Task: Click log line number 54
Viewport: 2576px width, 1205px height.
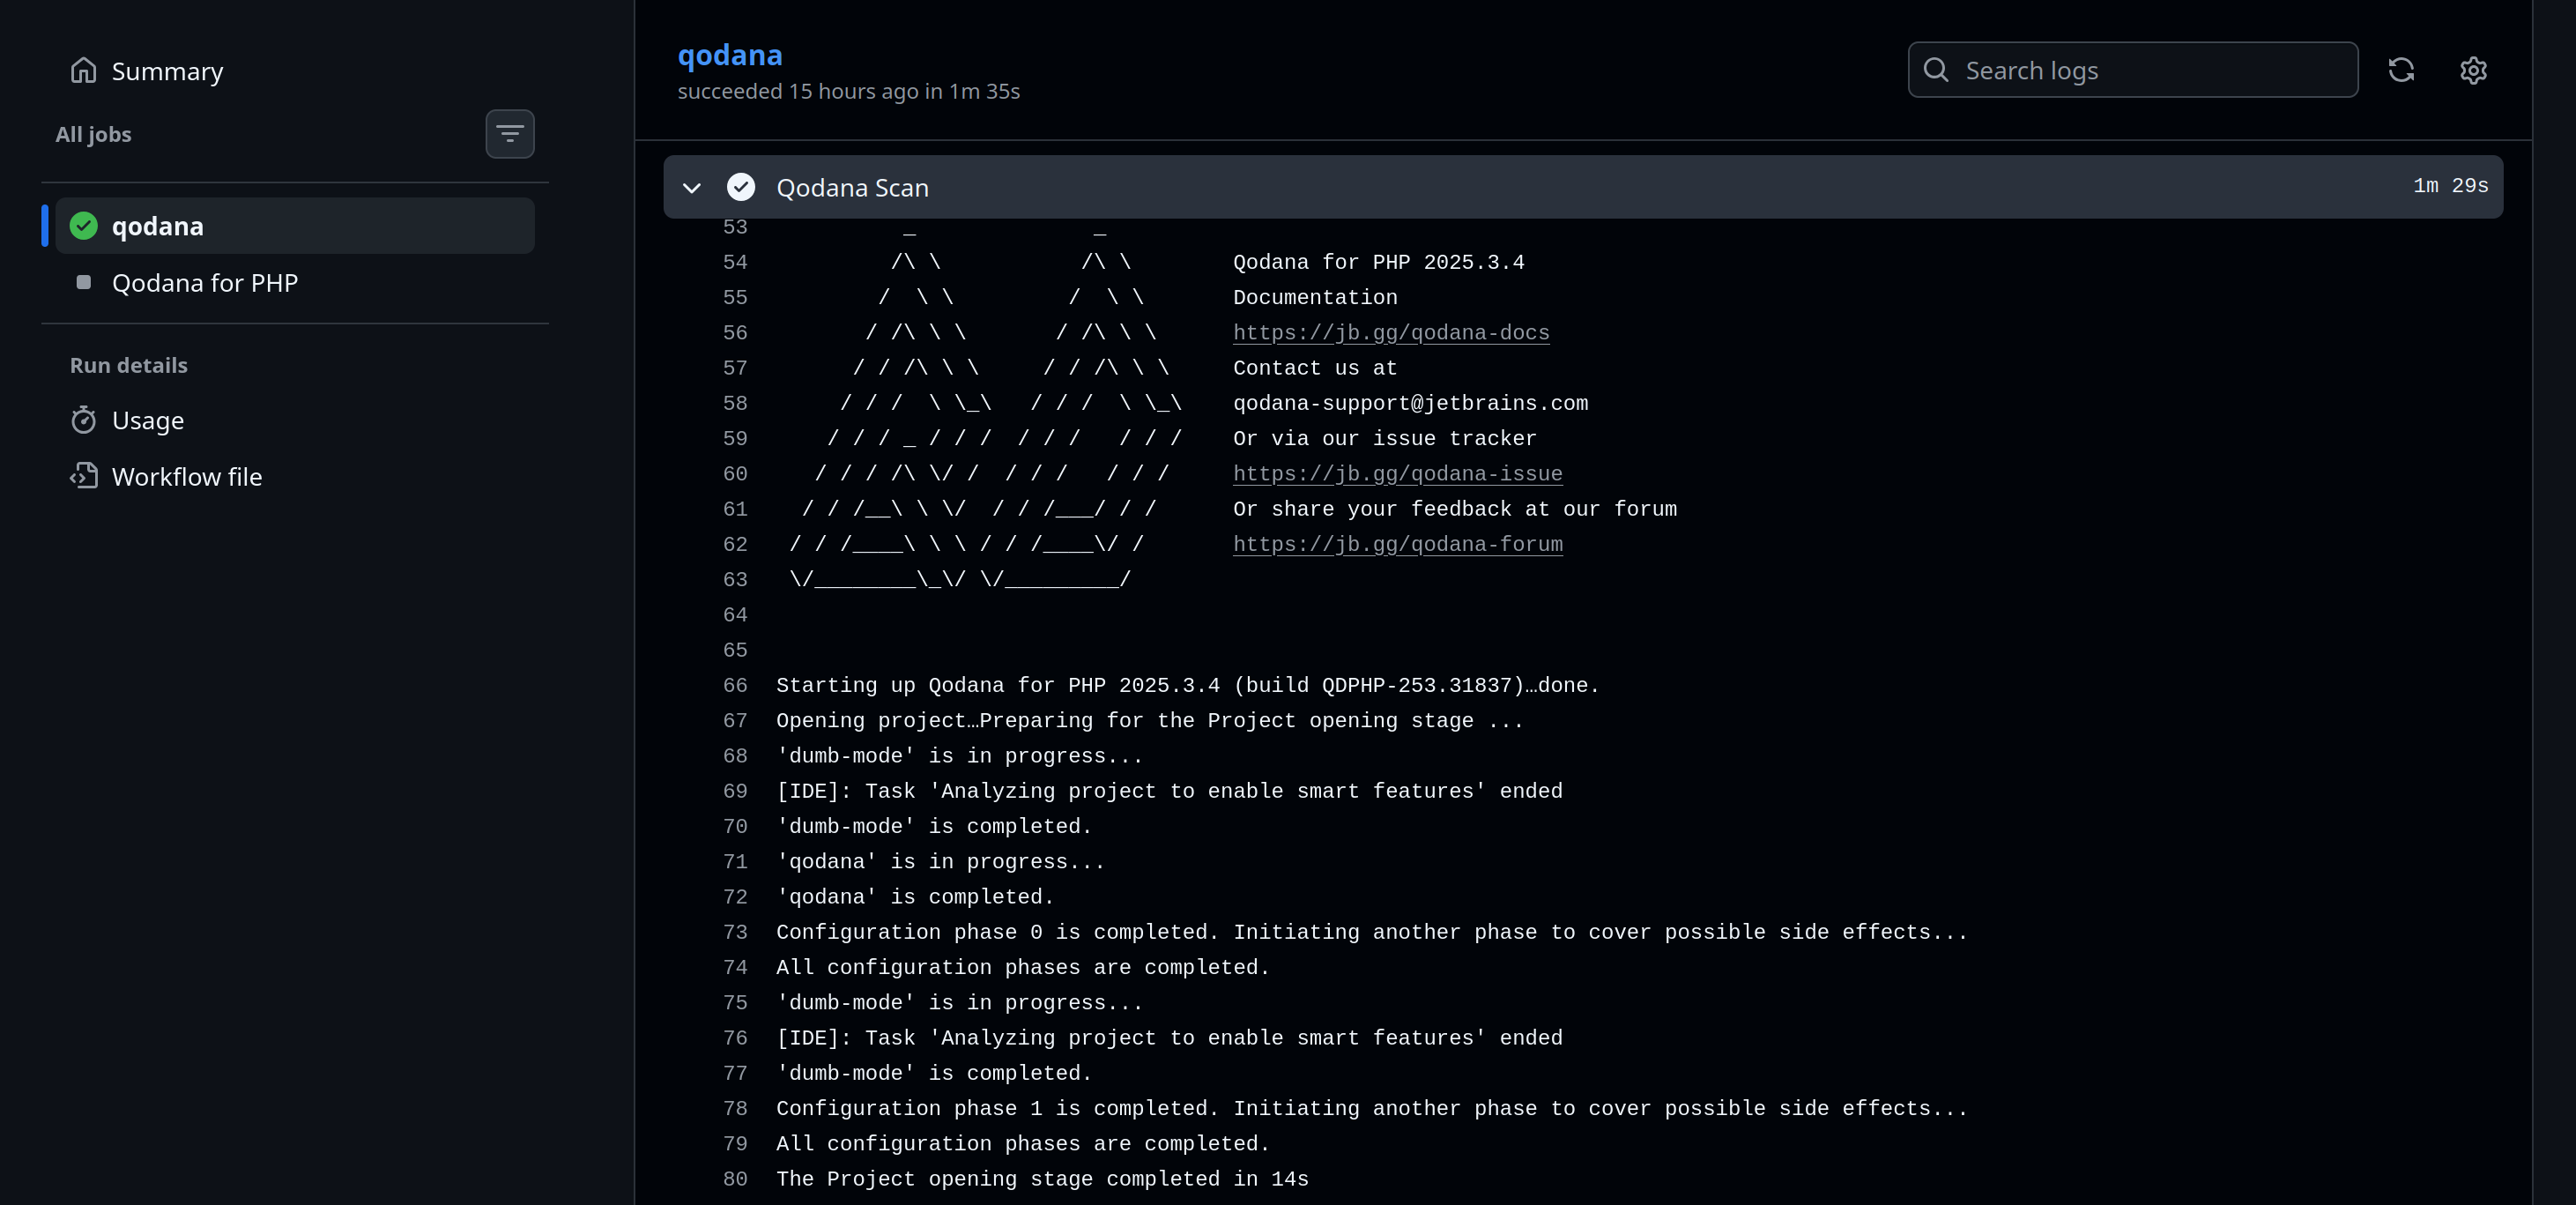Action: 735,263
